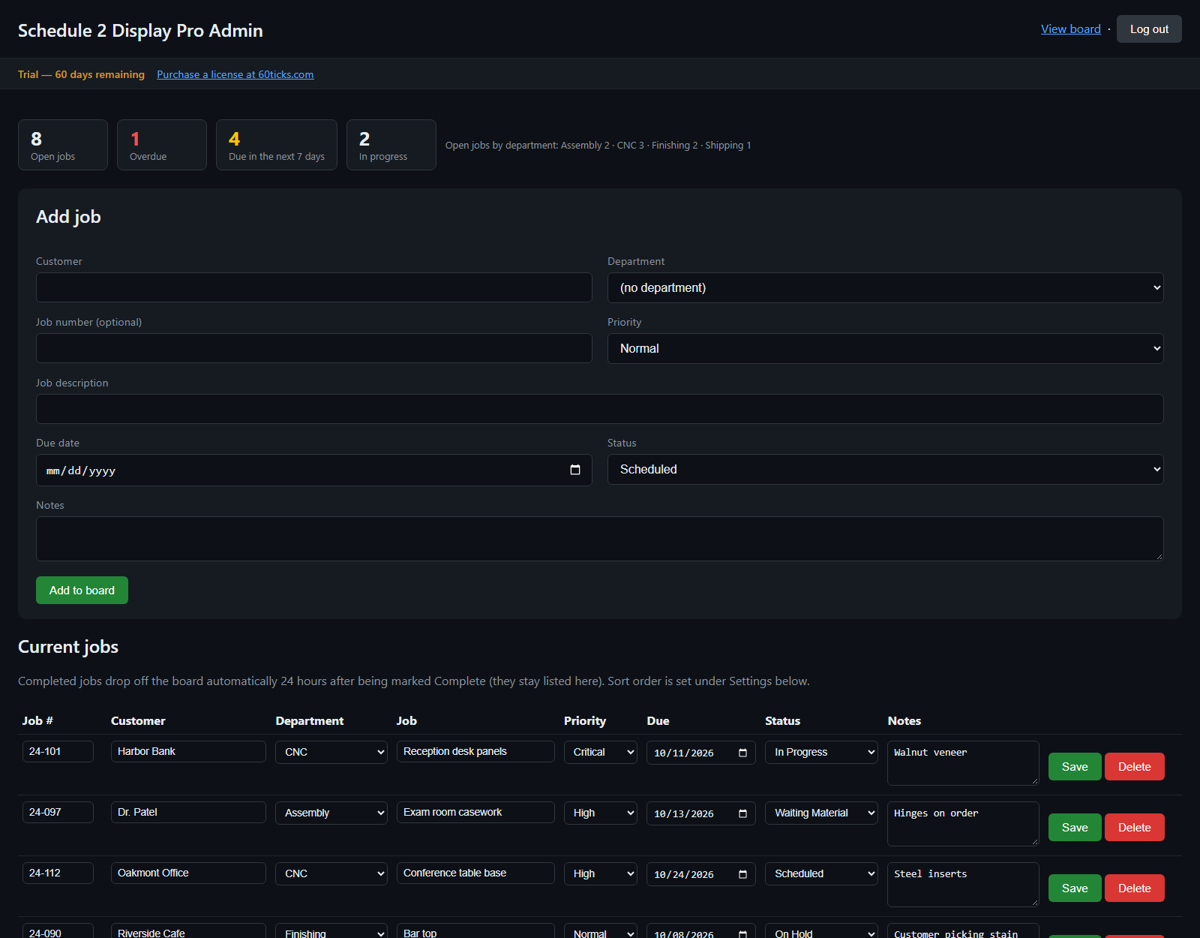
Task: Focus the Job number (optional) field
Action: (314, 349)
